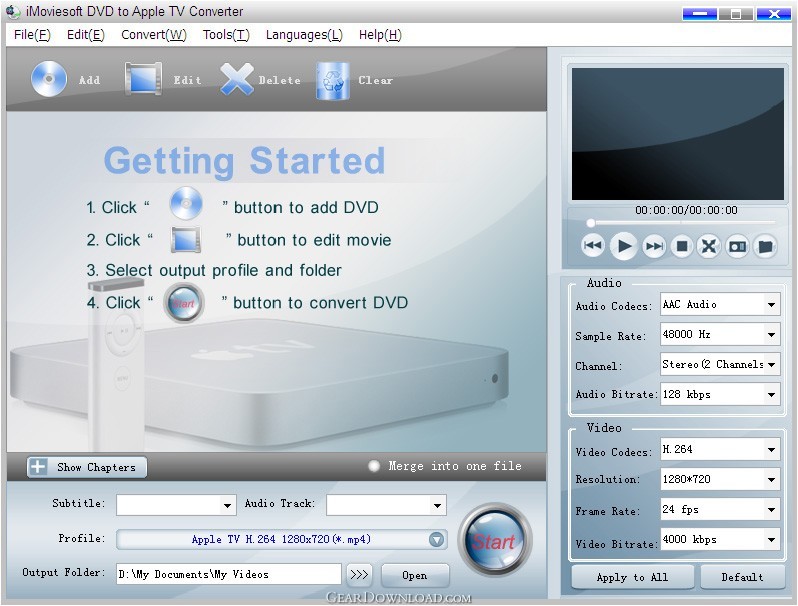Click the Show Chapters button
Screen dimensions: 798x606
[87, 467]
